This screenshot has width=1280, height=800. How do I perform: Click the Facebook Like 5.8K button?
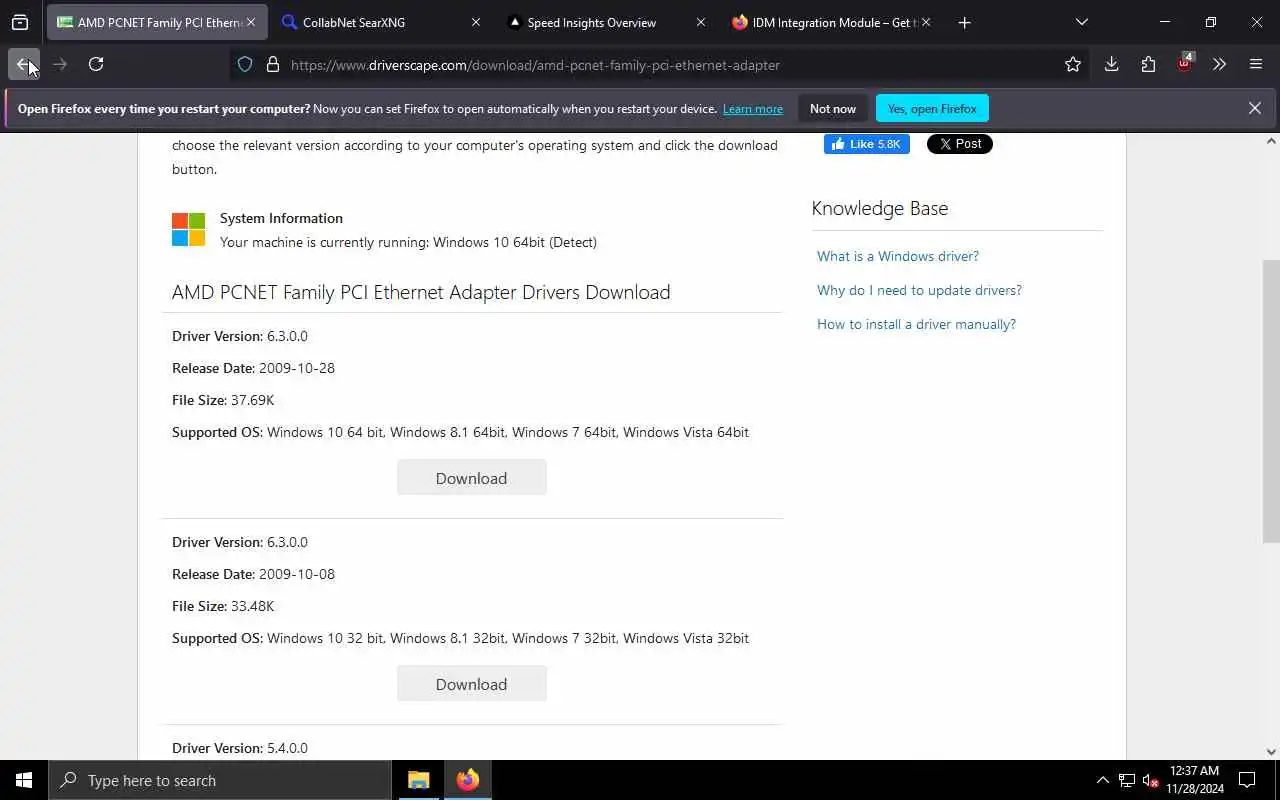click(867, 144)
